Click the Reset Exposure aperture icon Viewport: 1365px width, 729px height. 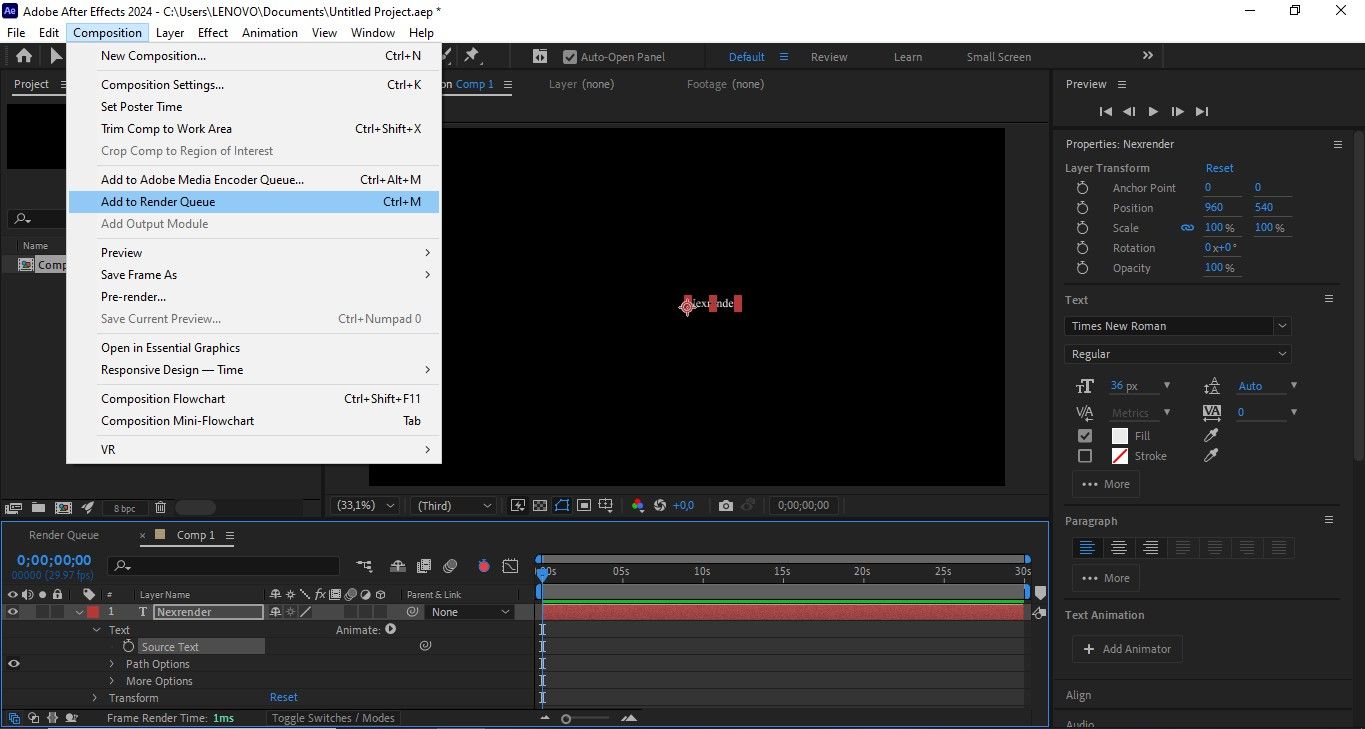pyautogui.click(x=658, y=505)
